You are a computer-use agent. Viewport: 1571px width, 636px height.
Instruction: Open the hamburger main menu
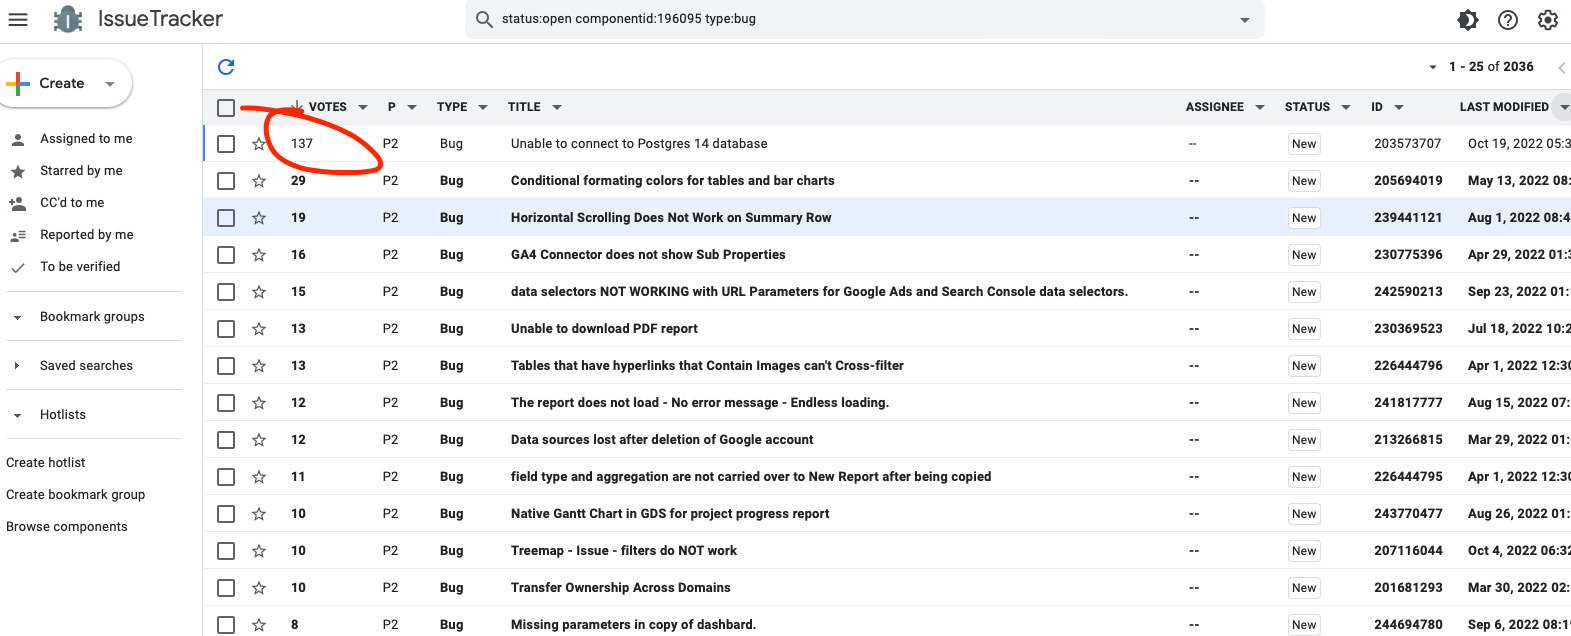tap(18, 19)
